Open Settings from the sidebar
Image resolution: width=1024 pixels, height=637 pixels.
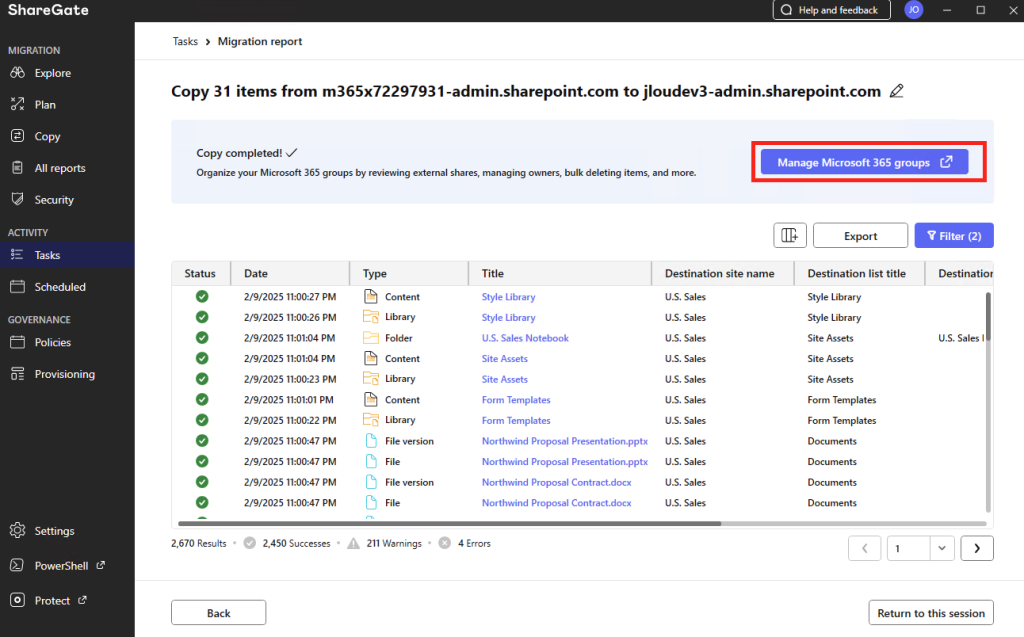pos(54,531)
